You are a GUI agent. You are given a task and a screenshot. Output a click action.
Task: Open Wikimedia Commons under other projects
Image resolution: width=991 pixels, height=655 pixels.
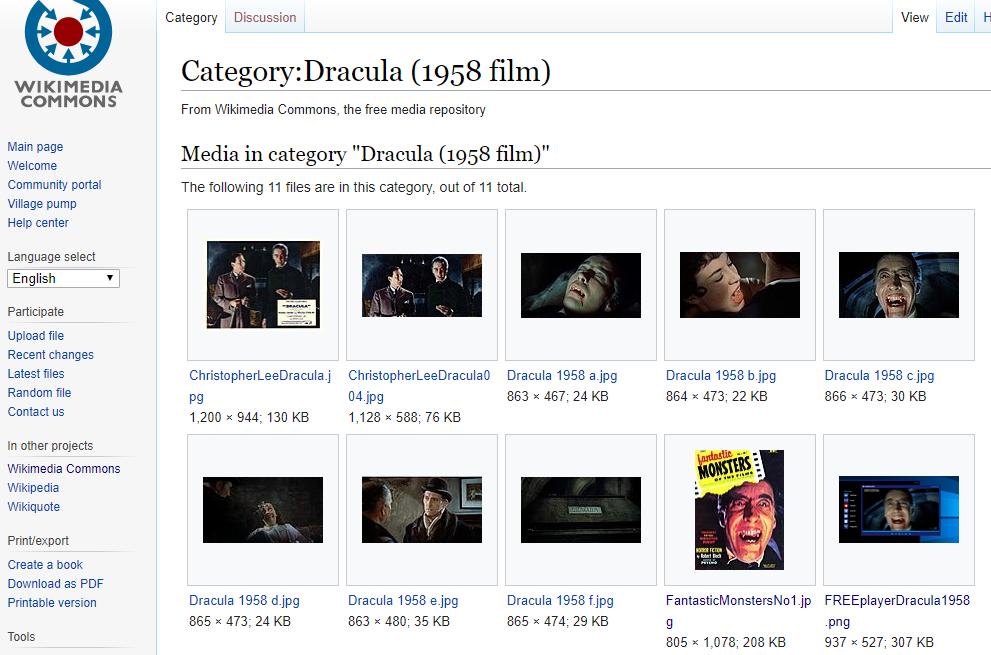(64, 468)
